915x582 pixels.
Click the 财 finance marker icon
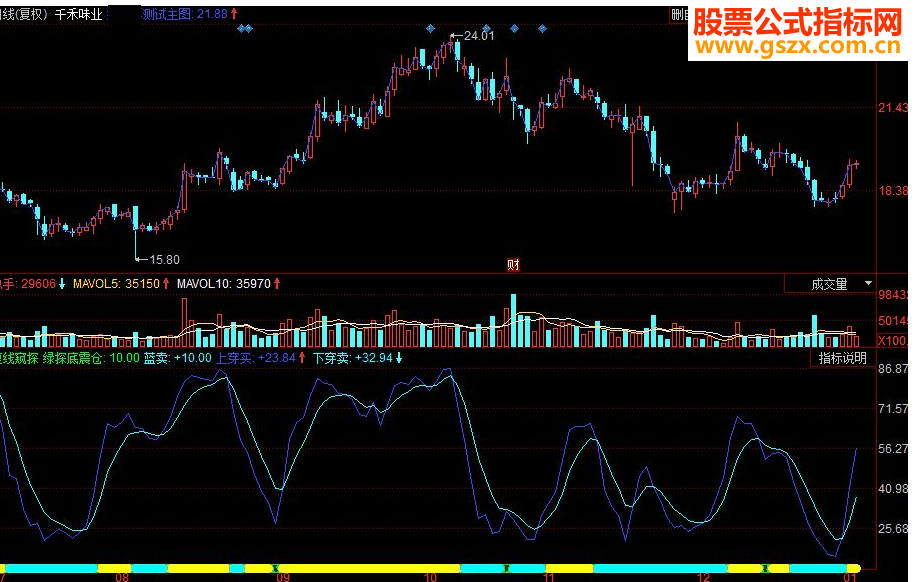click(513, 266)
